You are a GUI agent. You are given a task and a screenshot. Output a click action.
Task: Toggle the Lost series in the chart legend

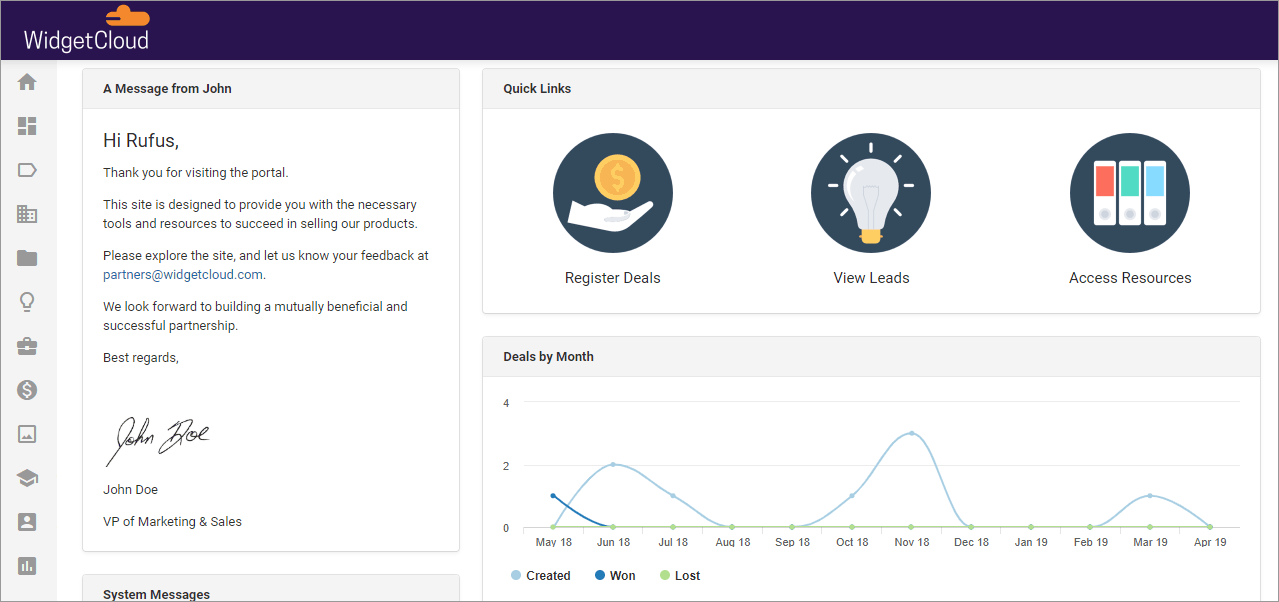(x=679, y=575)
